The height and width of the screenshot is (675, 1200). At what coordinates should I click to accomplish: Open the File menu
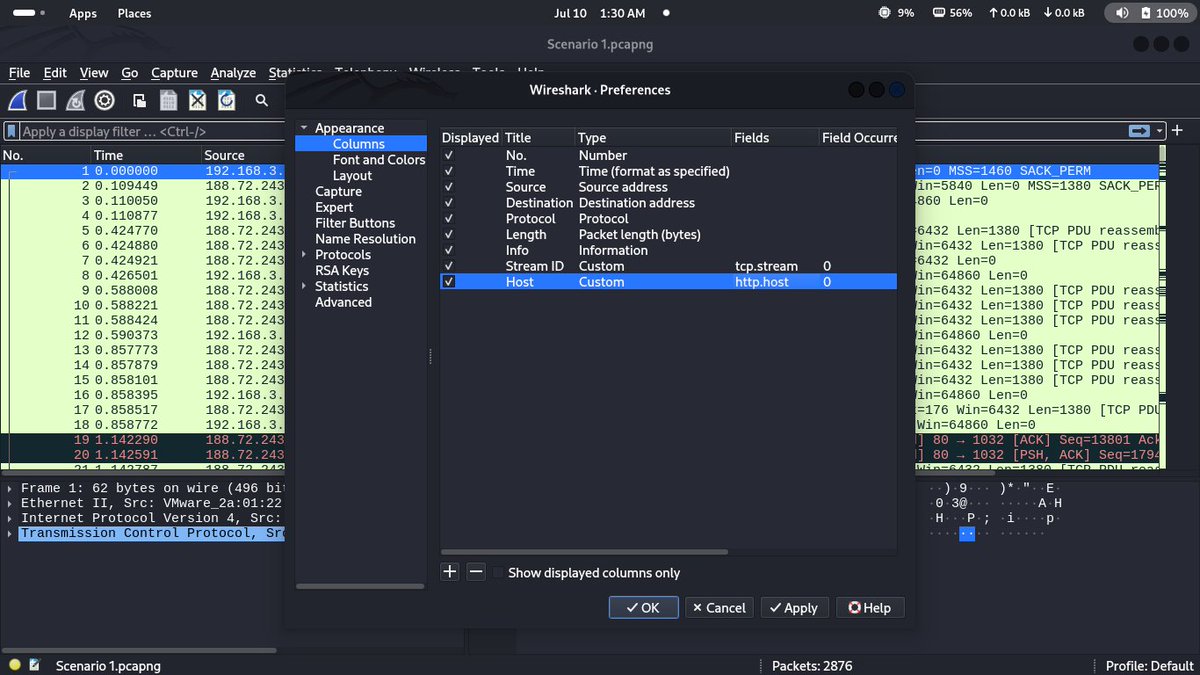click(x=19, y=73)
